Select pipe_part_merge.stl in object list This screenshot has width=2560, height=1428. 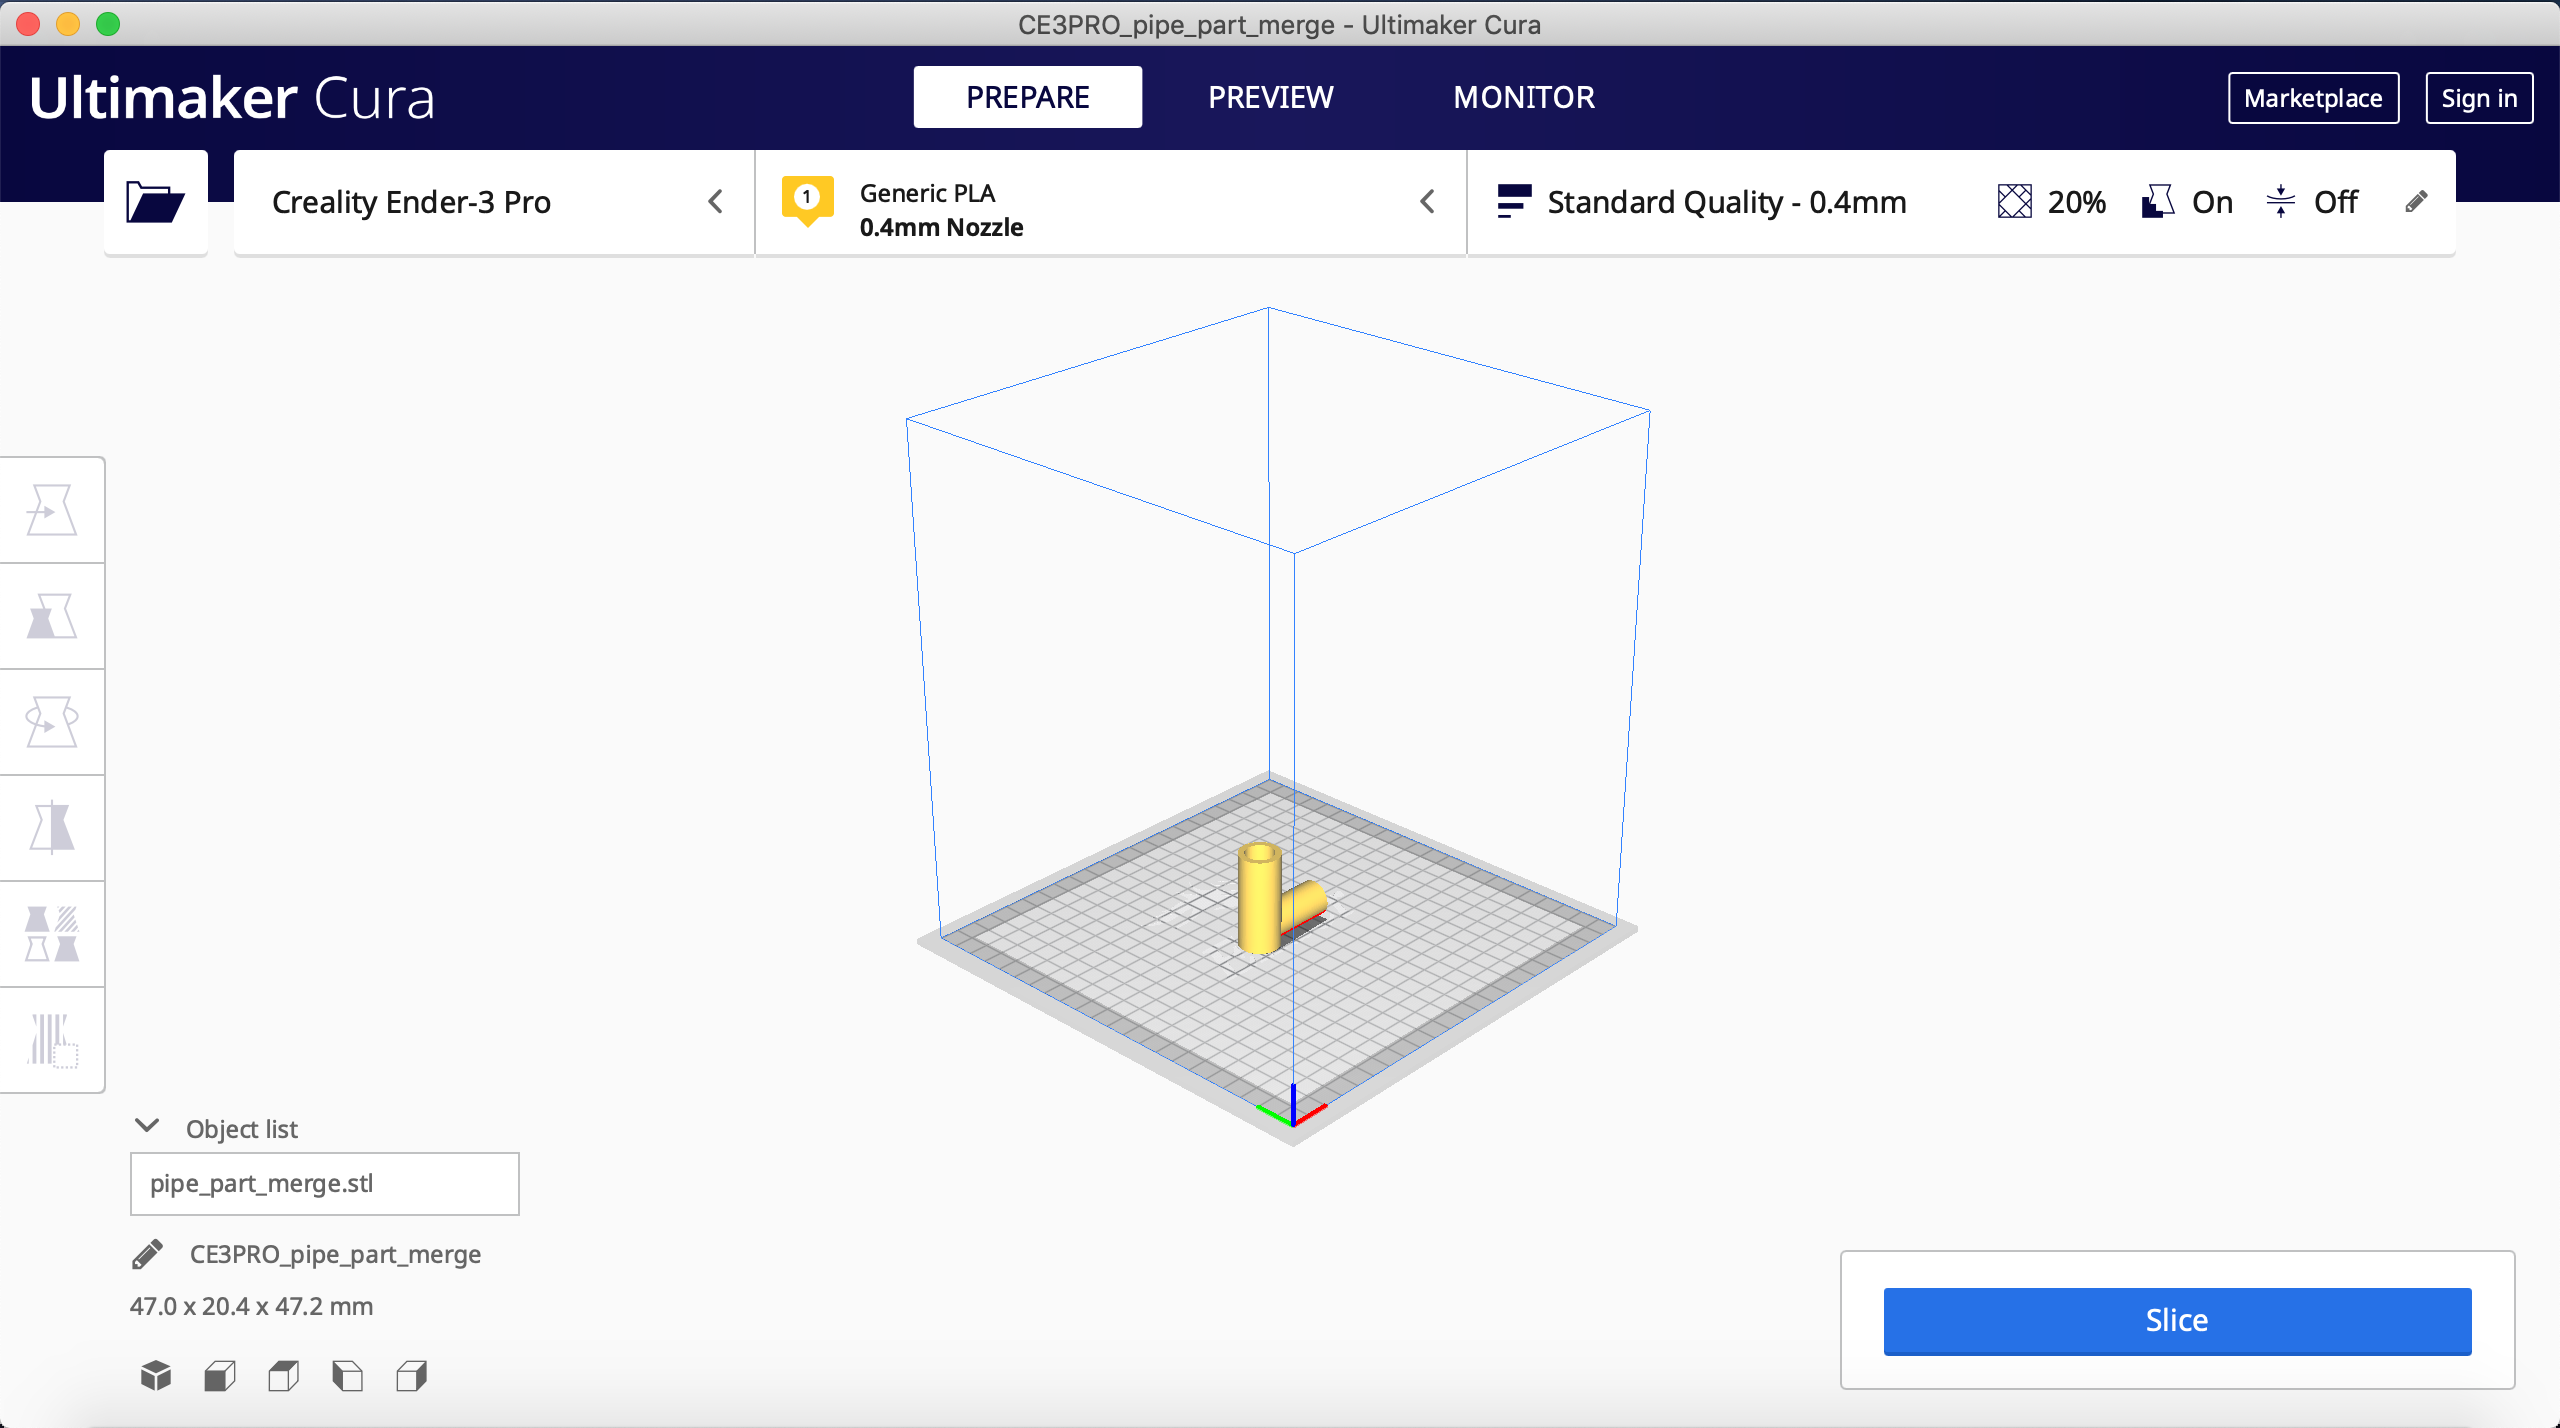[x=325, y=1184]
